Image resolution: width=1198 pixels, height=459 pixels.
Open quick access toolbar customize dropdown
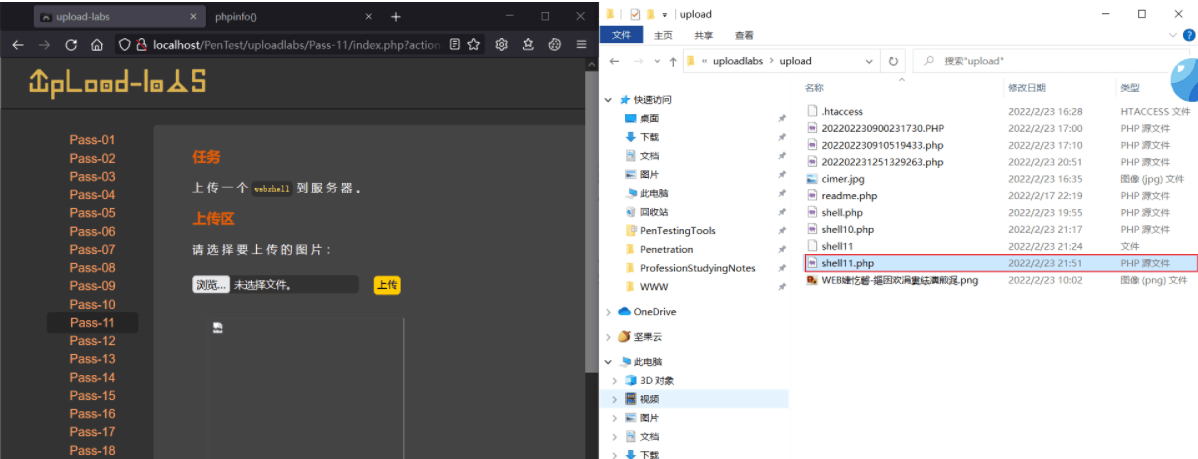(665, 14)
